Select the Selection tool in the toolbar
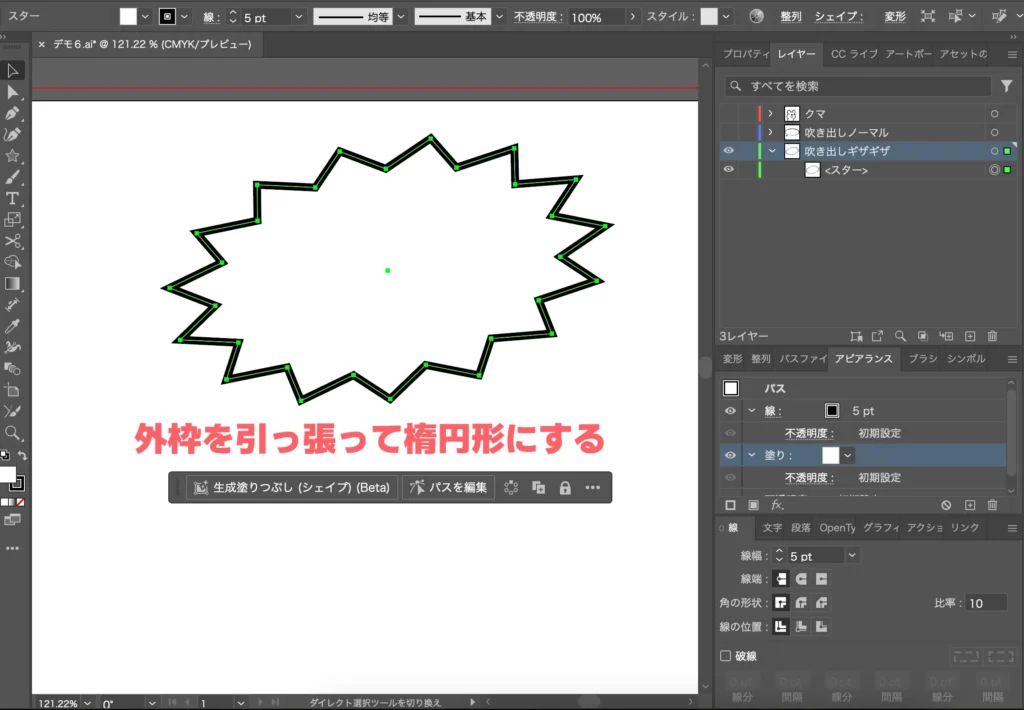 13,70
